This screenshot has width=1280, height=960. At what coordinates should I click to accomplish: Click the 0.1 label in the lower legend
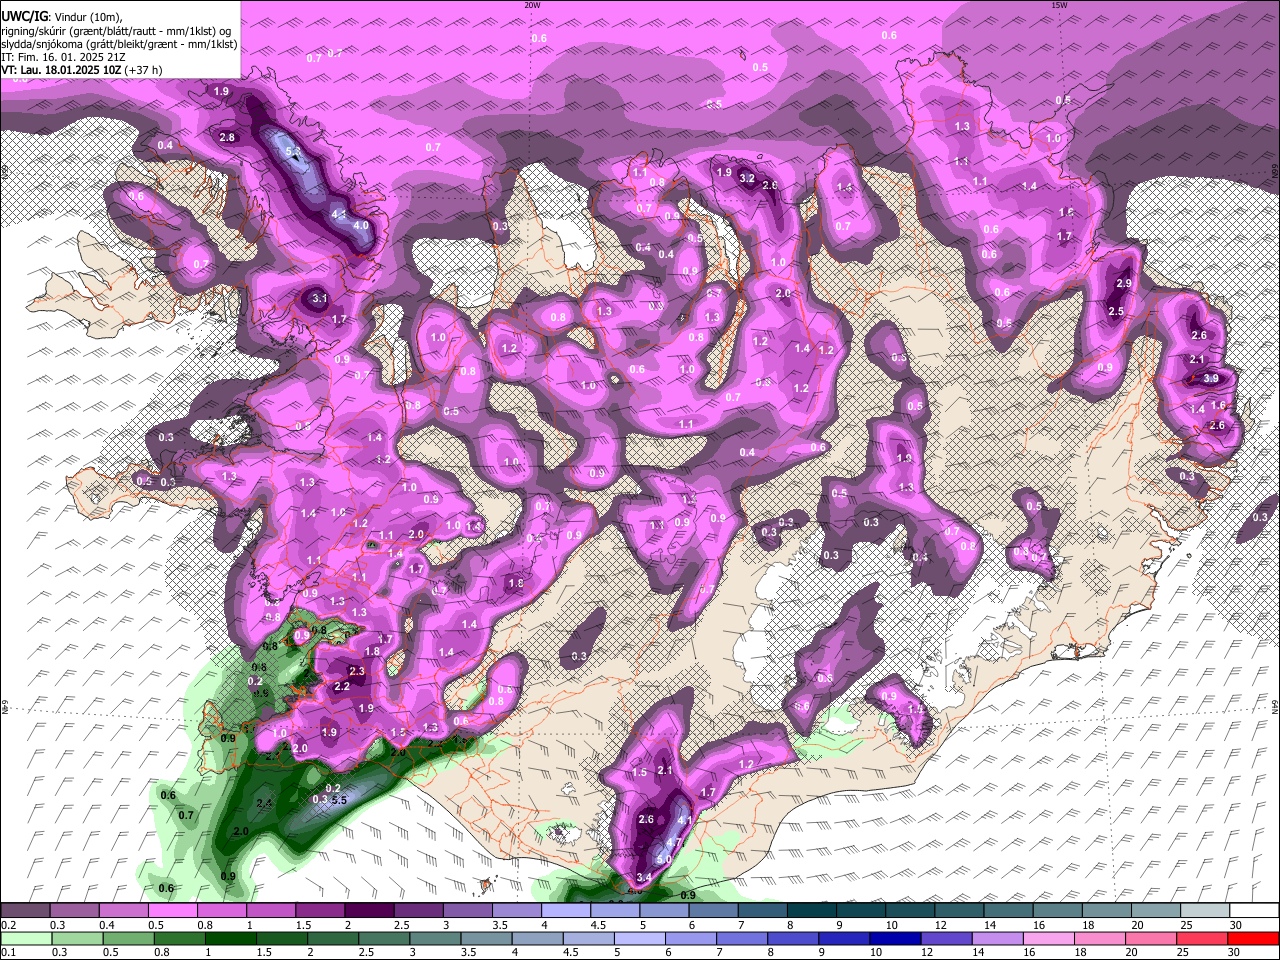point(8,953)
